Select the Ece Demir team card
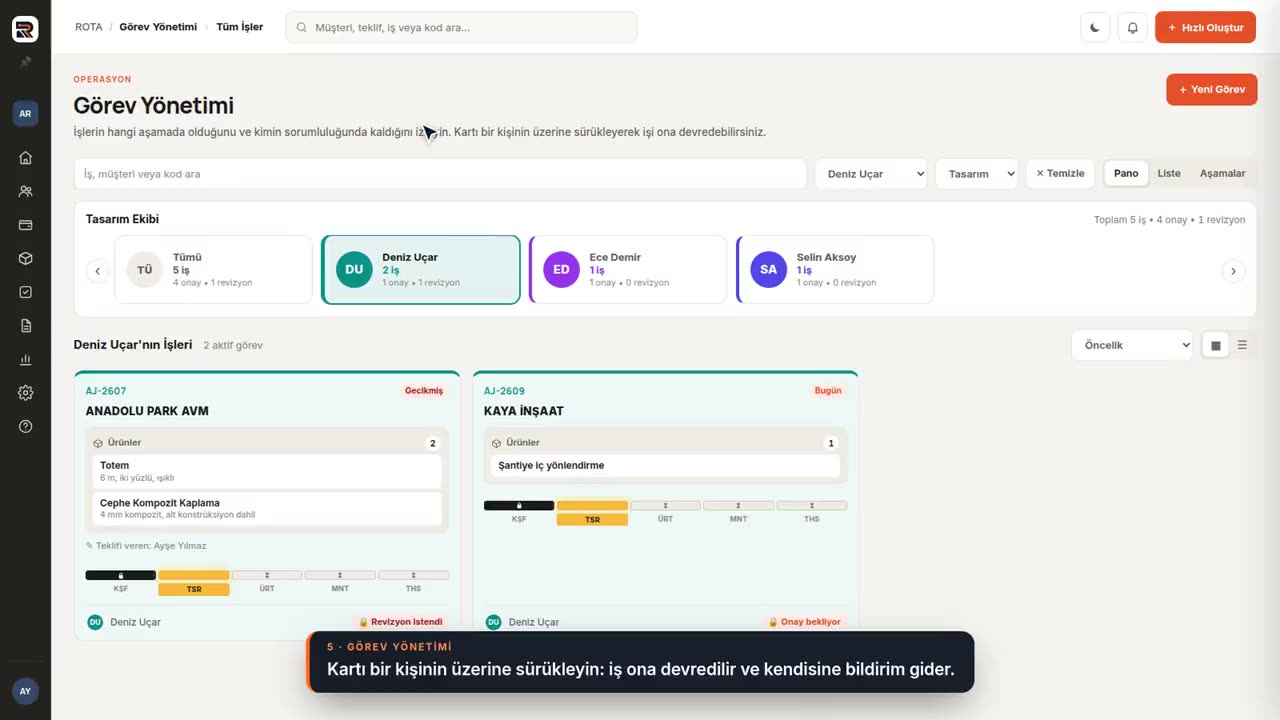The image size is (1280, 720). click(628, 269)
